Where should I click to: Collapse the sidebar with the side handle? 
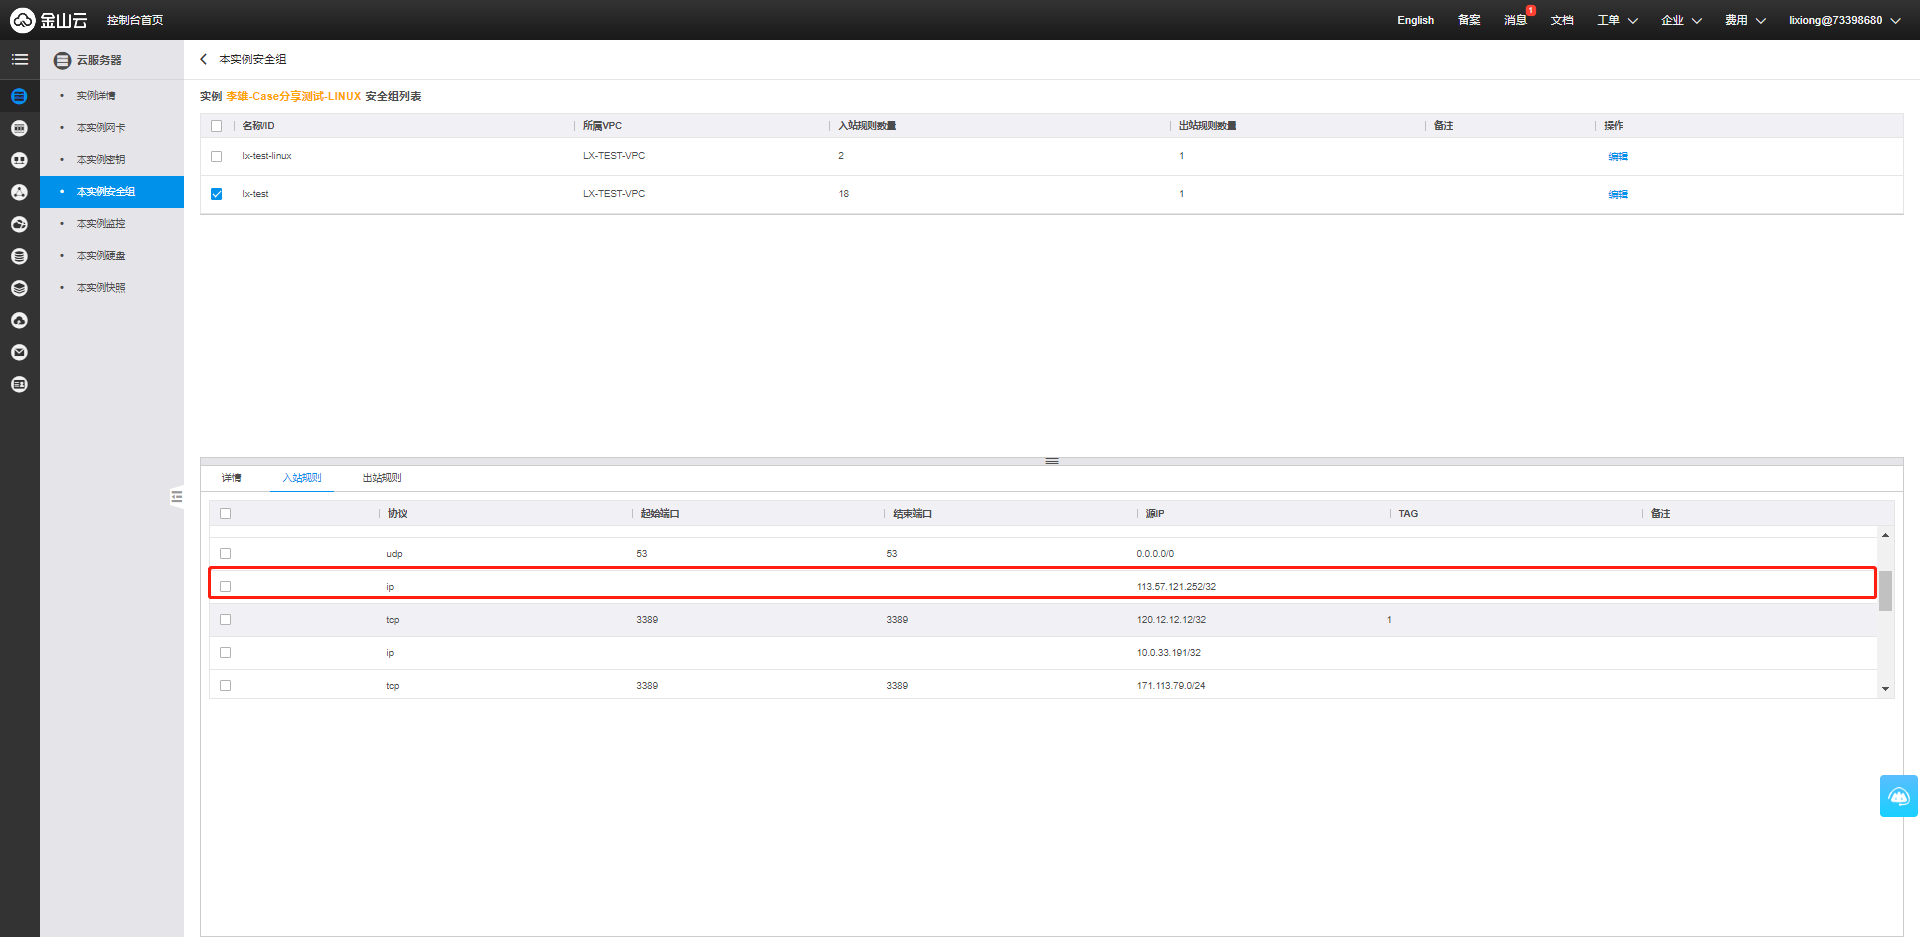click(x=177, y=496)
